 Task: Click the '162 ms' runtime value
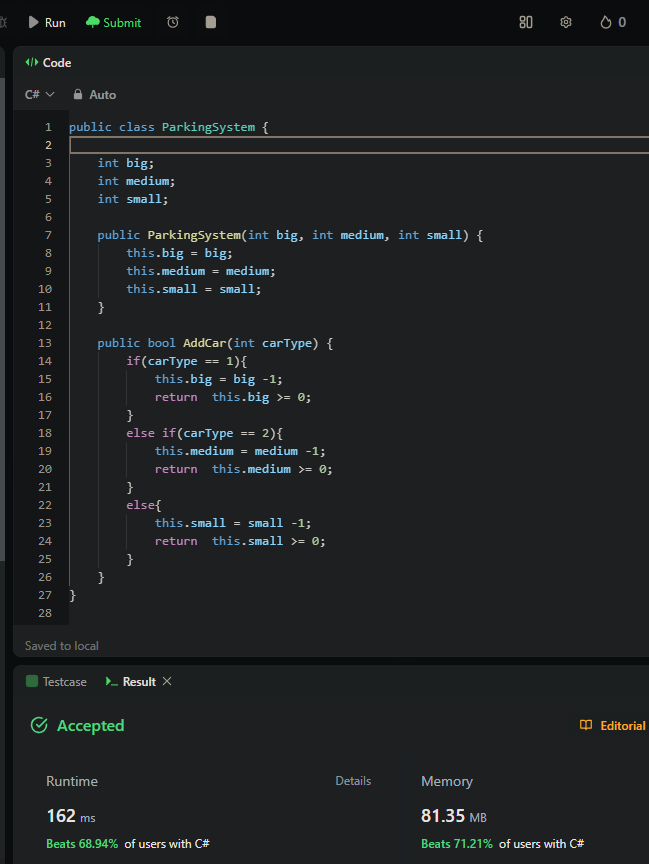pyautogui.click(x=71, y=816)
